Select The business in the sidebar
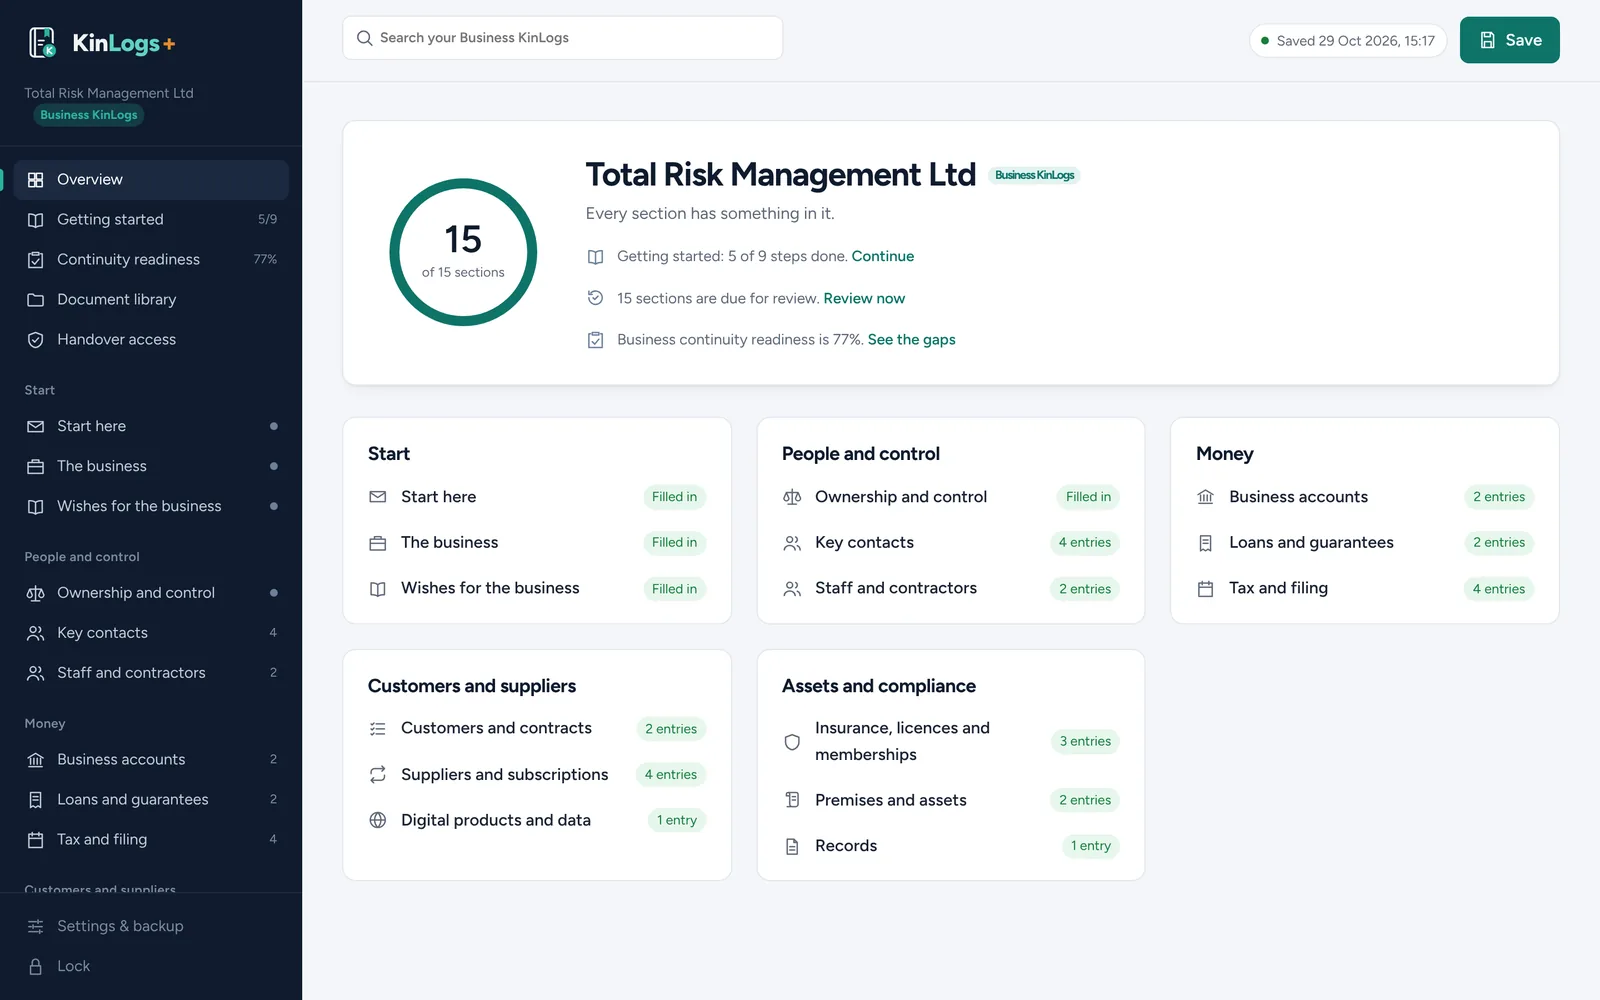Screen dimensions: 1600x1000 151,466
